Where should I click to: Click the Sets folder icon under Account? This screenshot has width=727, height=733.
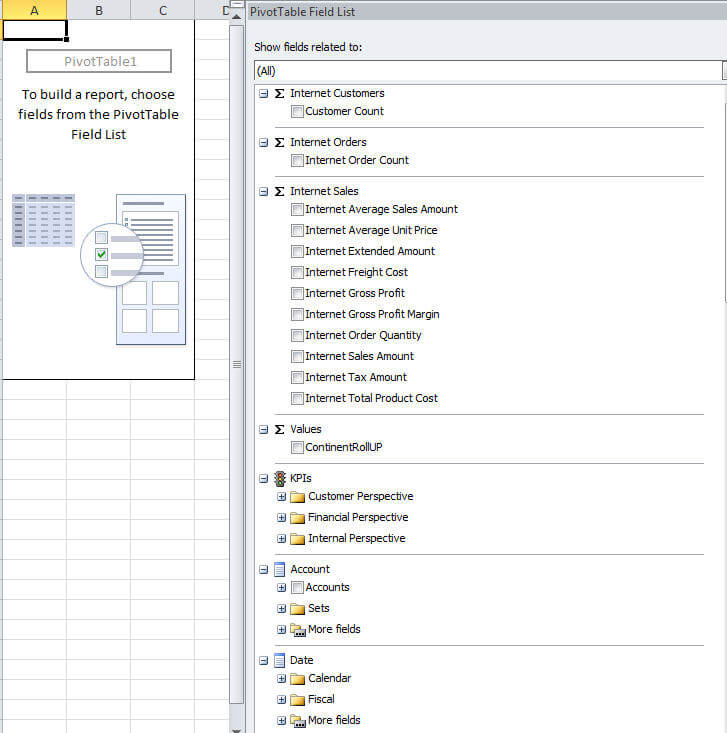tap(297, 609)
